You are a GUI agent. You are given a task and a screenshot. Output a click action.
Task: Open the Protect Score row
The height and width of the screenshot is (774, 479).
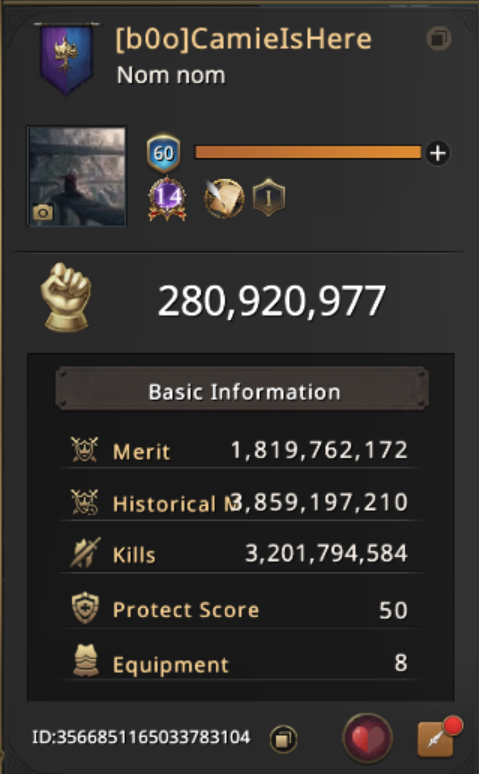[x=240, y=610]
